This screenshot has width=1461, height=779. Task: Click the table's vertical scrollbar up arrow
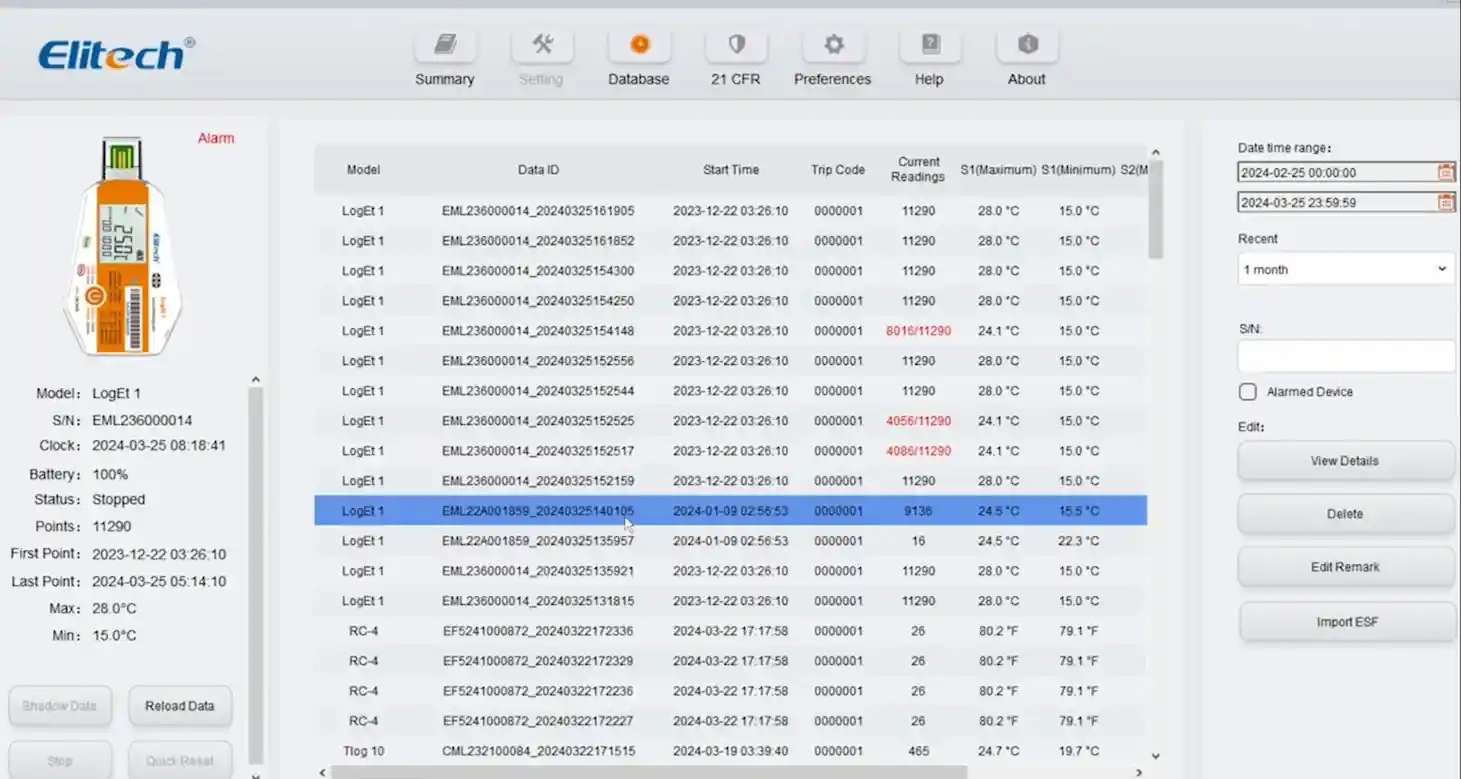click(x=1156, y=153)
